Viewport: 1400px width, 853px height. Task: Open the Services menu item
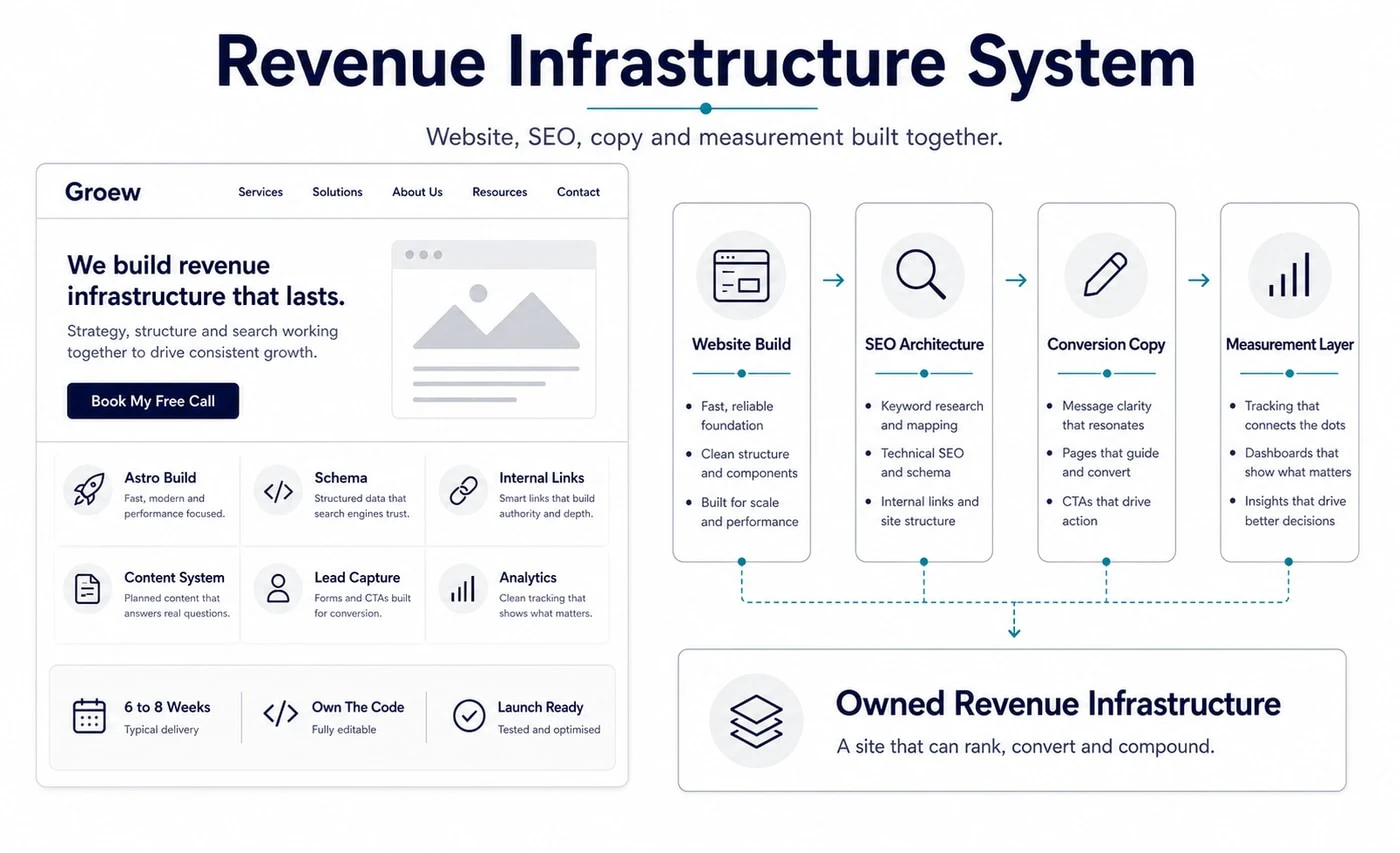[260, 192]
